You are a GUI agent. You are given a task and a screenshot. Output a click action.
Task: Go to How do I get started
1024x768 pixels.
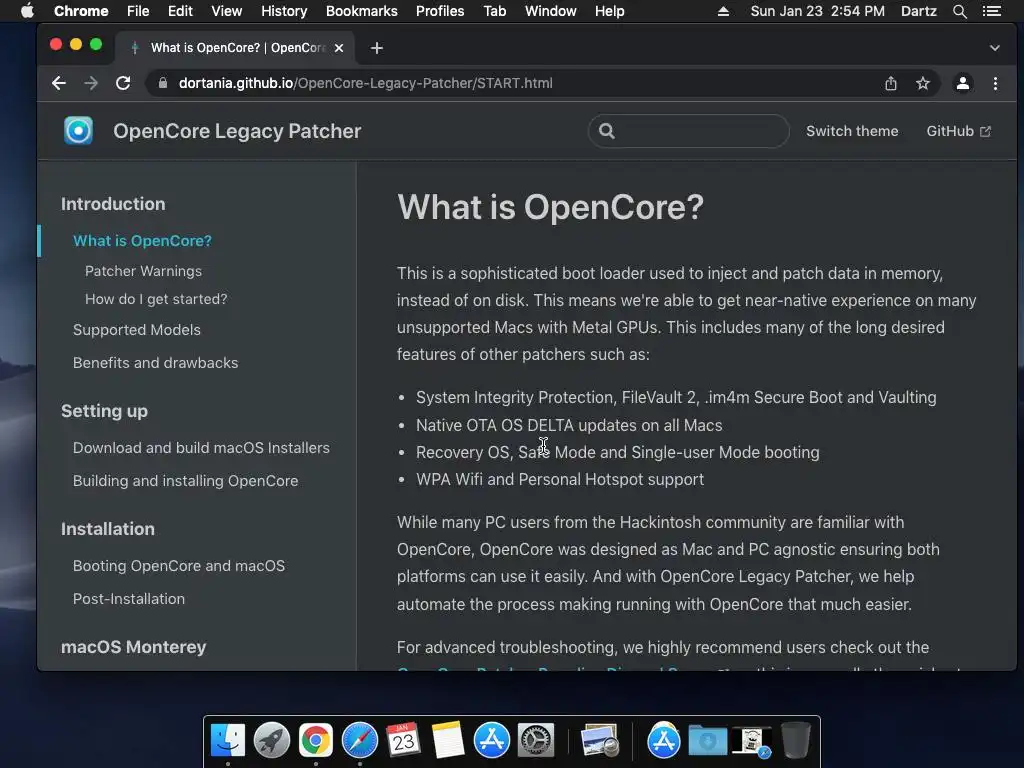click(x=156, y=299)
